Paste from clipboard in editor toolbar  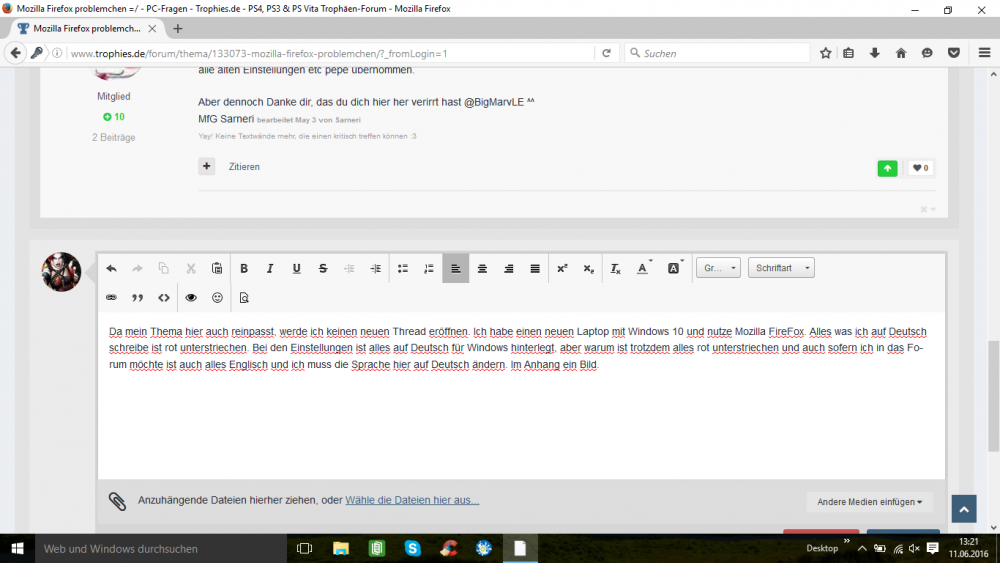pyautogui.click(x=217, y=268)
